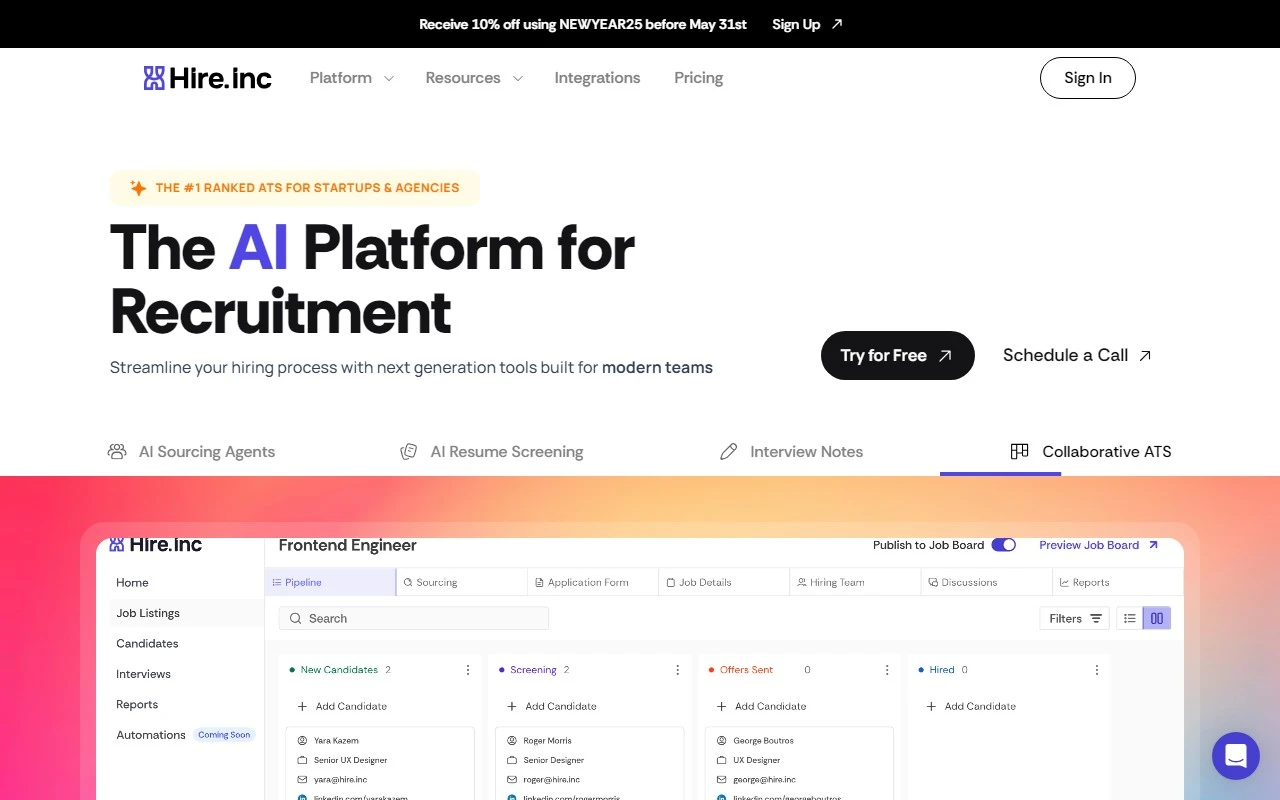Click the AI Sourcing Agents people icon
This screenshot has height=800, width=1280.
pyautogui.click(x=117, y=452)
